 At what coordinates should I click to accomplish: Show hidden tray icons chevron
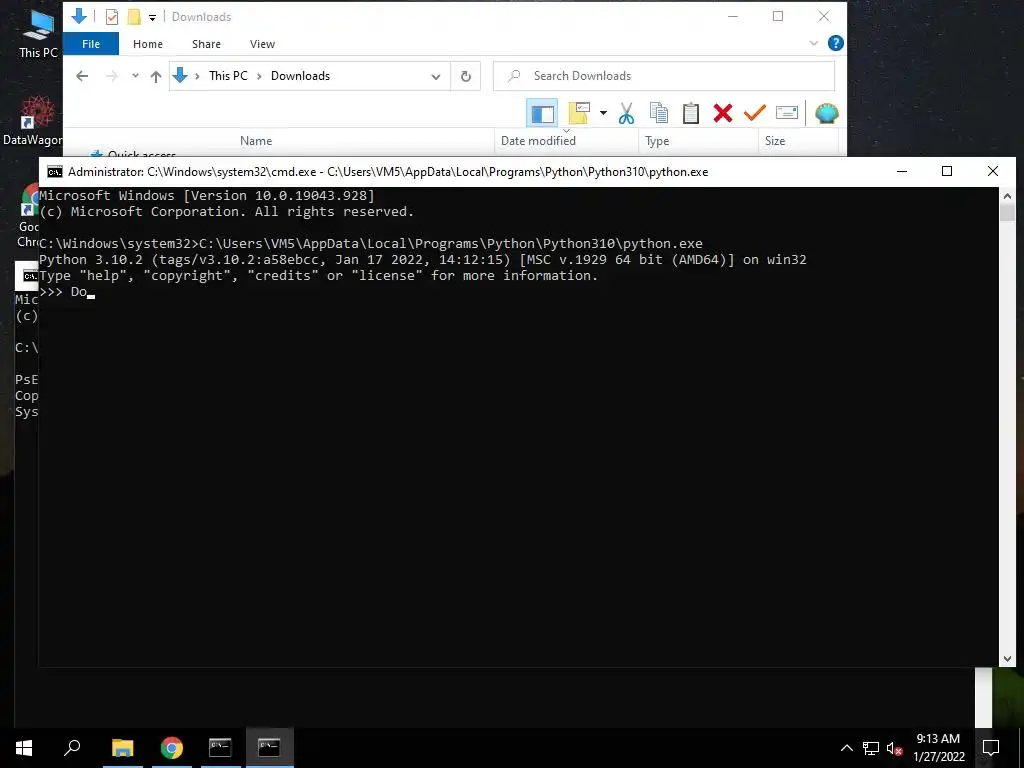pos(846,748)
